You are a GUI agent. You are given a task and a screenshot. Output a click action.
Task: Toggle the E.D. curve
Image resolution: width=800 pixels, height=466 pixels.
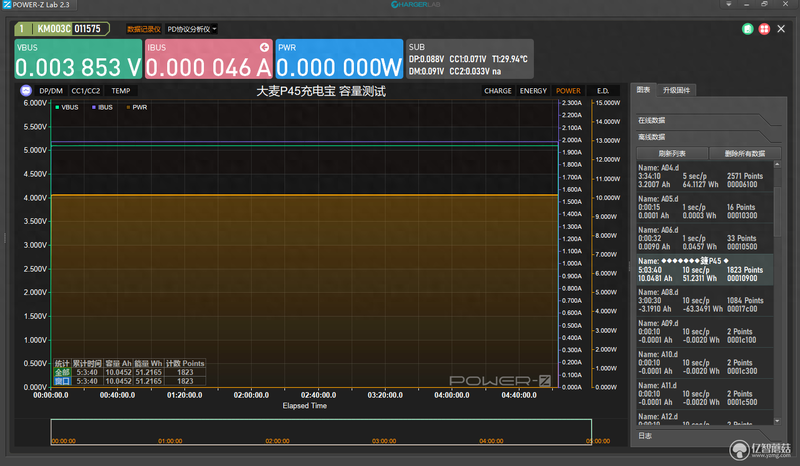coord(603,91)
